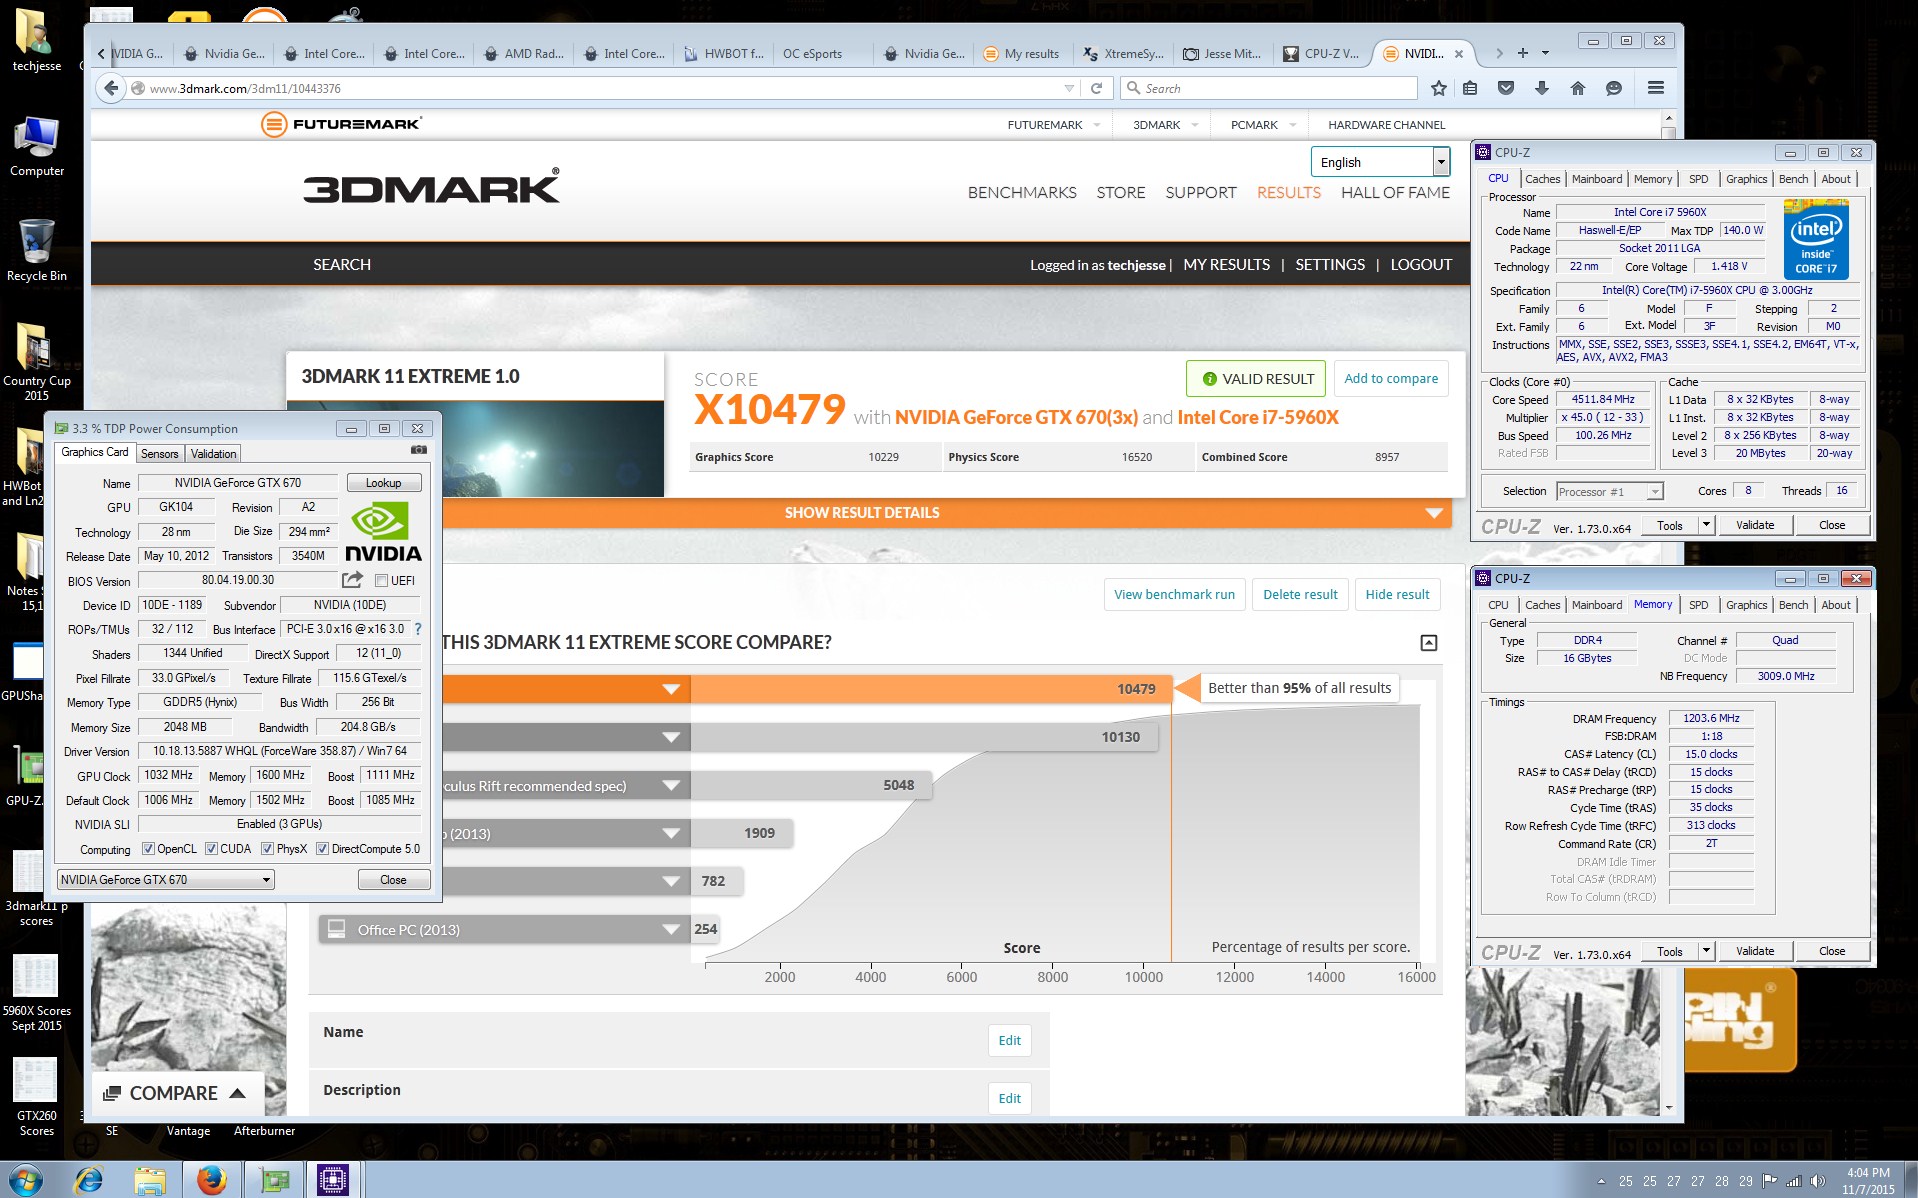Click Add to compare button
This screenshot has height=1198, width=1918.
(x=1391, y=379)
